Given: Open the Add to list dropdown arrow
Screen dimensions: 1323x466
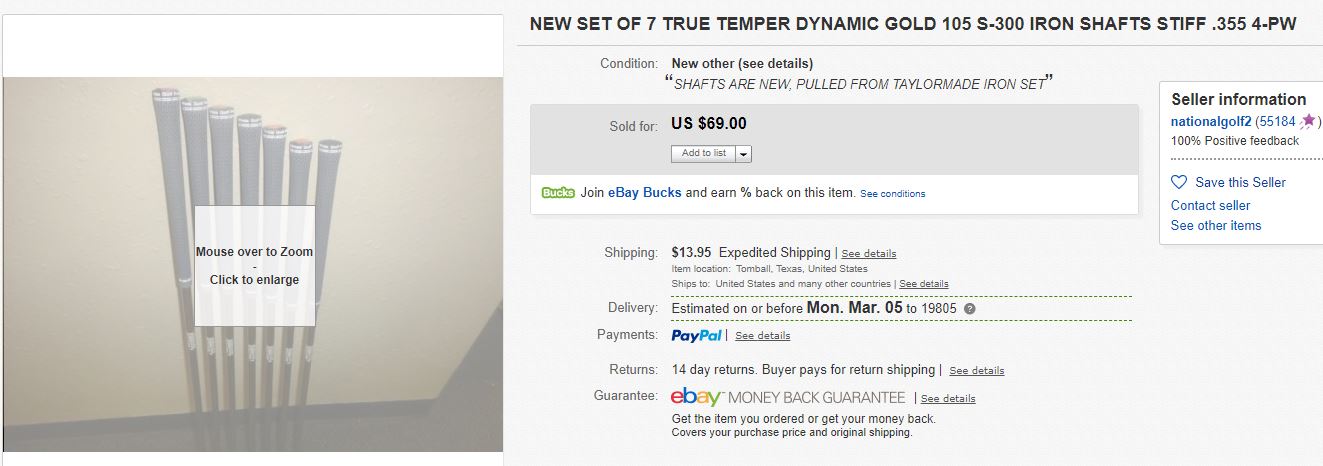Looking at the screenshot, I should click(744, 154).
